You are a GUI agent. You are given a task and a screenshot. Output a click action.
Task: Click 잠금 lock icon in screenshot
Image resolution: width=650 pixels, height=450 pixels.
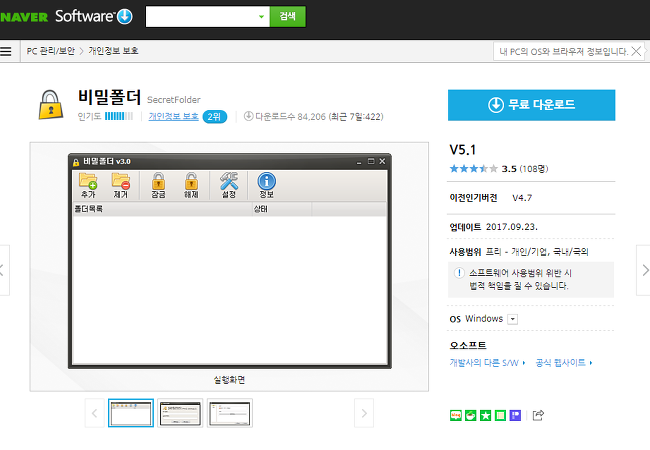(158, 185)
